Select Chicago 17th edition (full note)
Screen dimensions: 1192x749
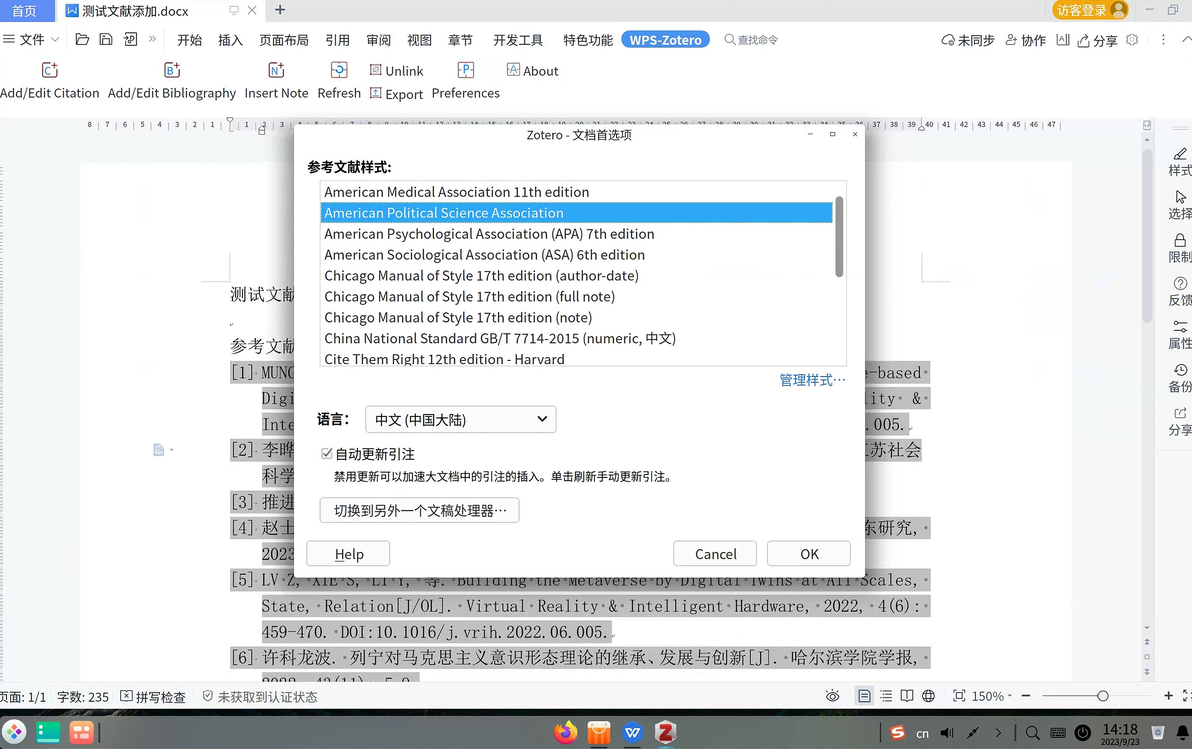point(576,297)
